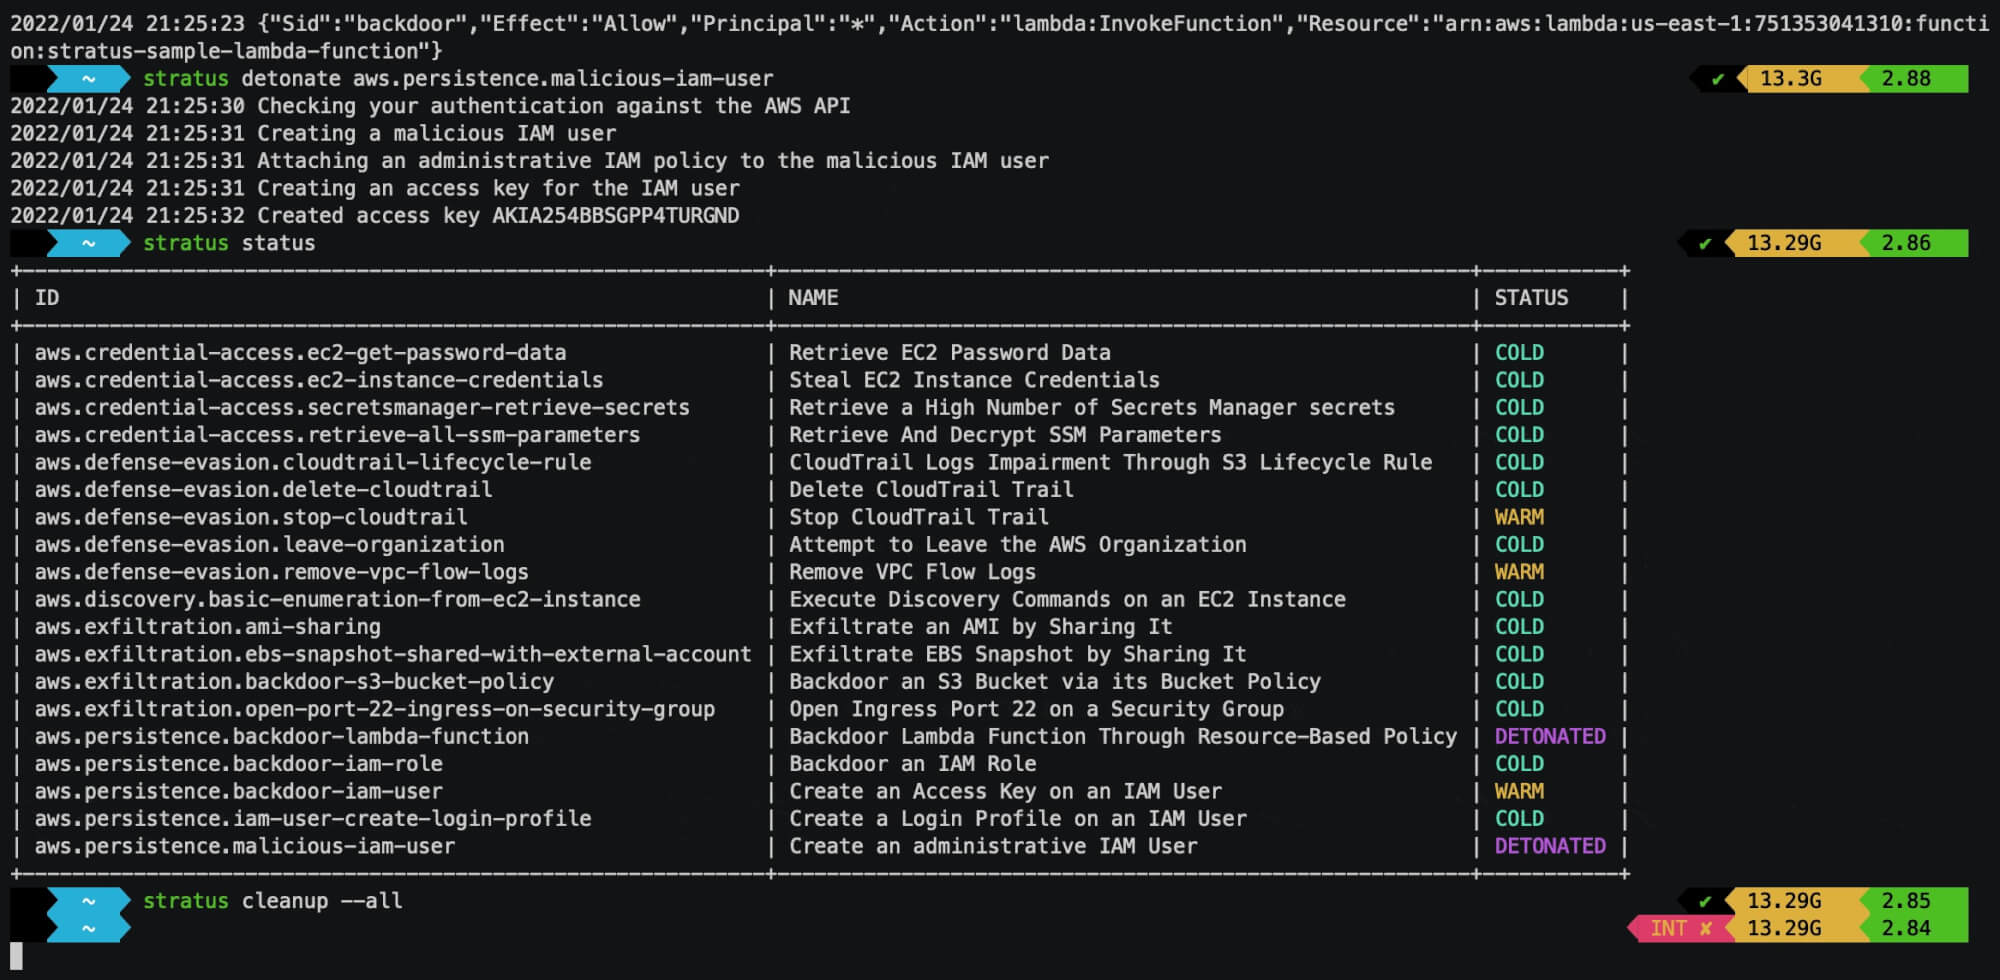
Task: Select the aws.persistence.malicious-iam-user row ID
Action: [x=245, y=846]
